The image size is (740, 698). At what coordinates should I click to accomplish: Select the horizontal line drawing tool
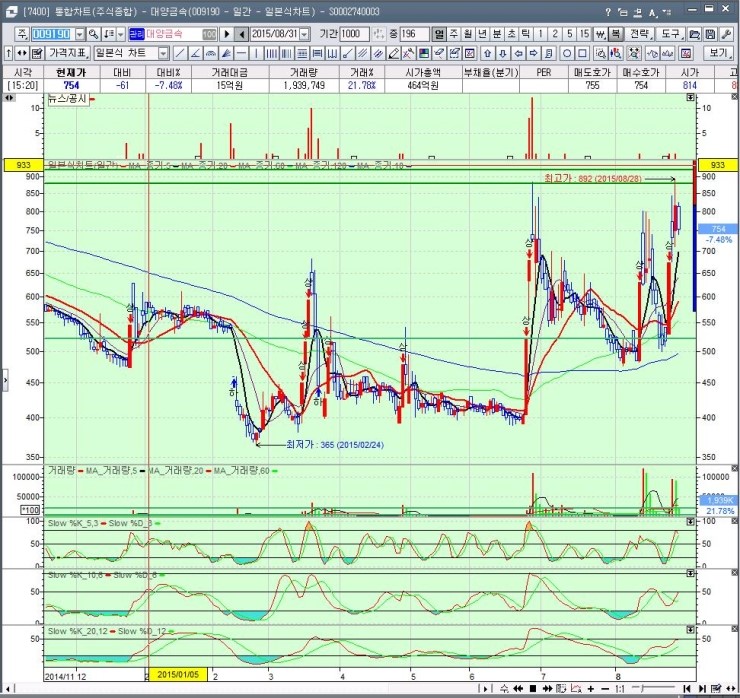click(241, 53)
